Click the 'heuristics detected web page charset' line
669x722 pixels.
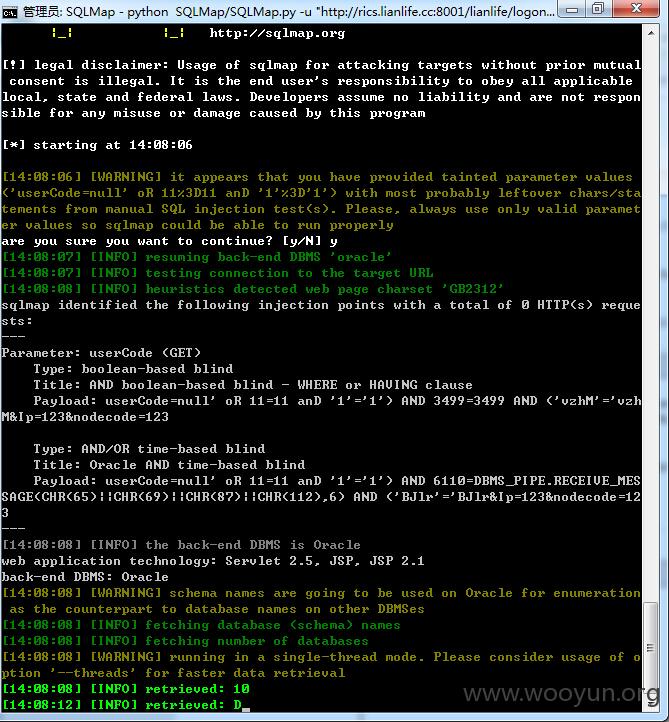click(253, 289)
